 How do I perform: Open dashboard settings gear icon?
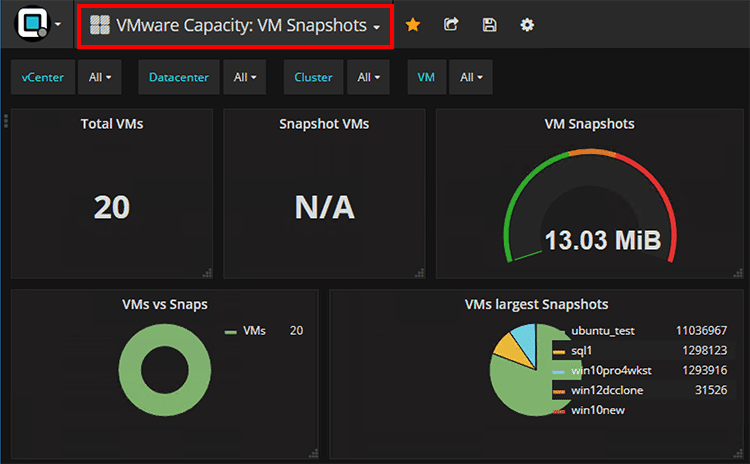coord(527,24)
